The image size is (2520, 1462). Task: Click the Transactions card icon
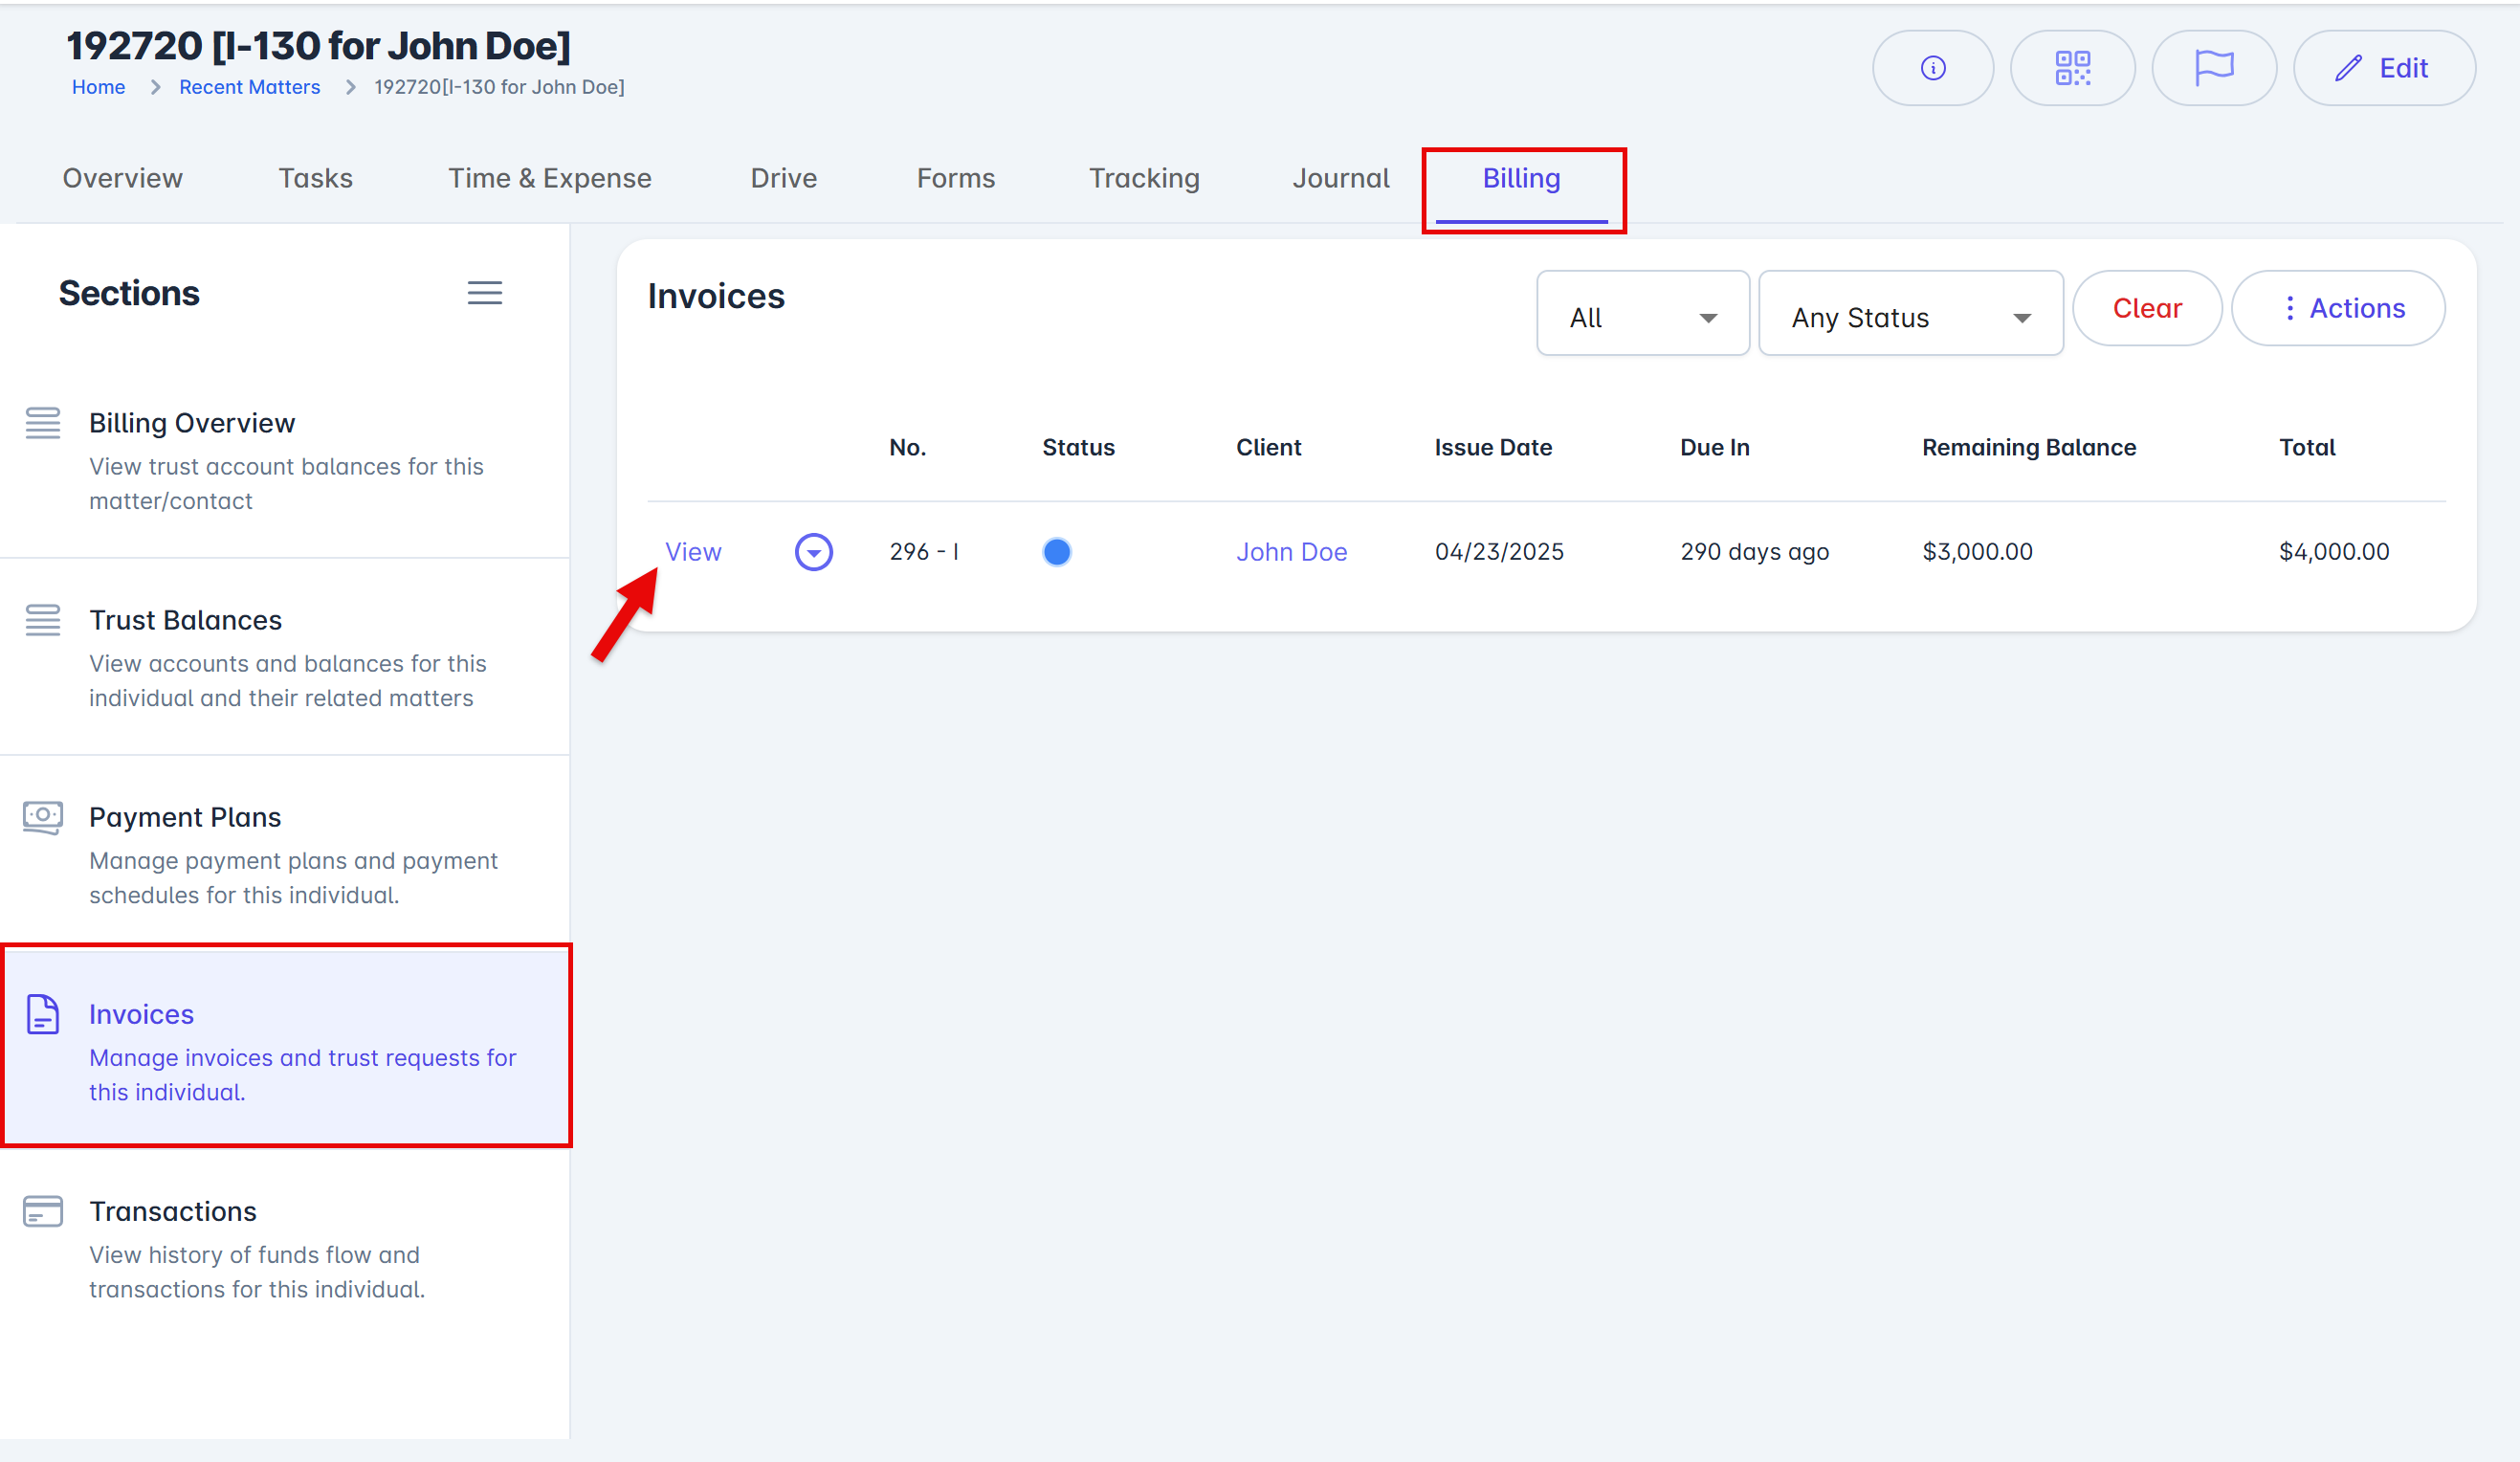point(43,1211)
